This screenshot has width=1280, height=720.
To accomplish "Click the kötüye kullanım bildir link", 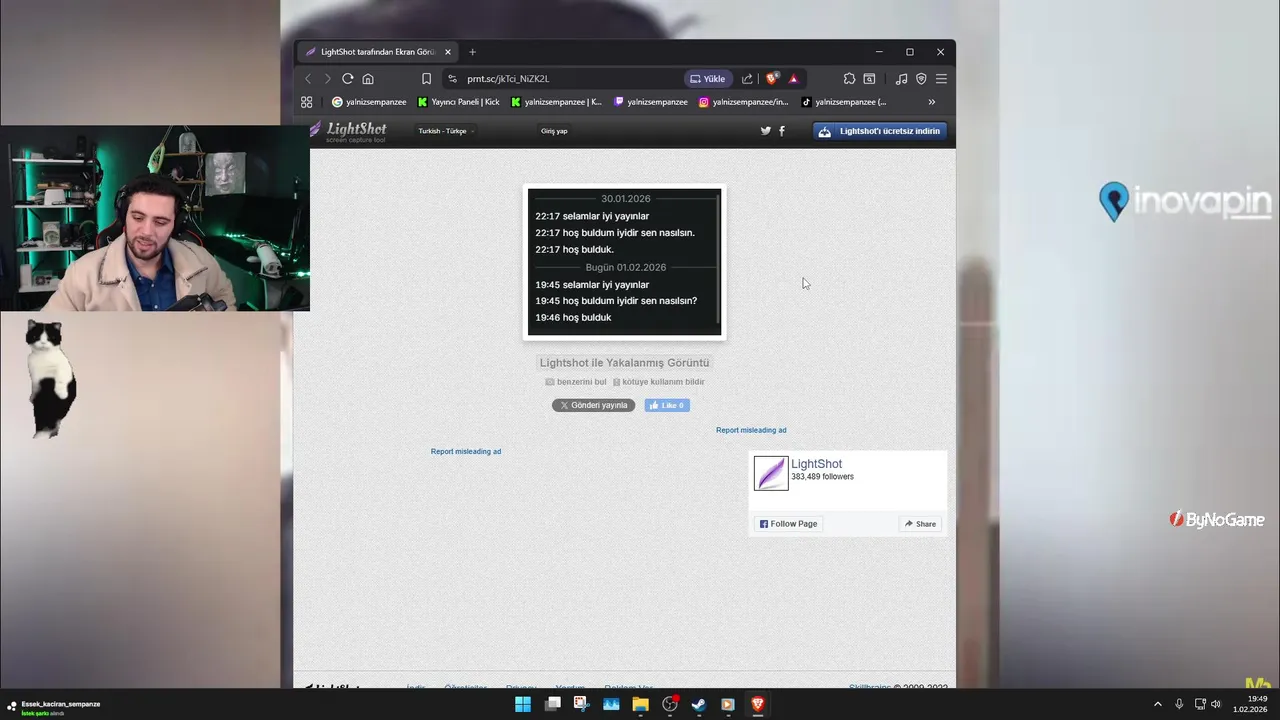I will click(x=659, y=382).
